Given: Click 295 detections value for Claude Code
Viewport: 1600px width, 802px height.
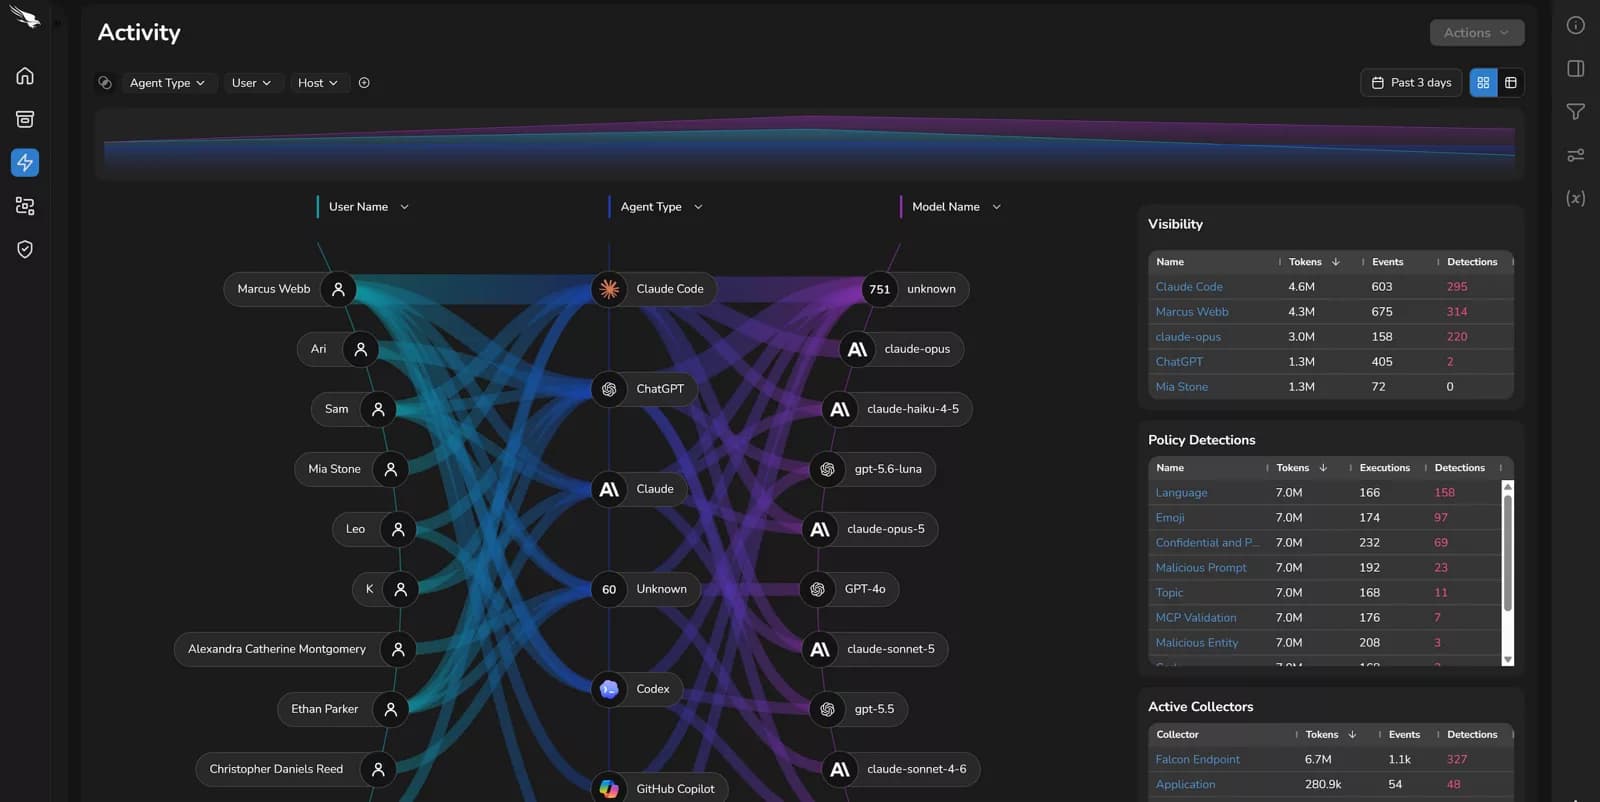Looking at the screenshot, I should [x=1457, y=287].
